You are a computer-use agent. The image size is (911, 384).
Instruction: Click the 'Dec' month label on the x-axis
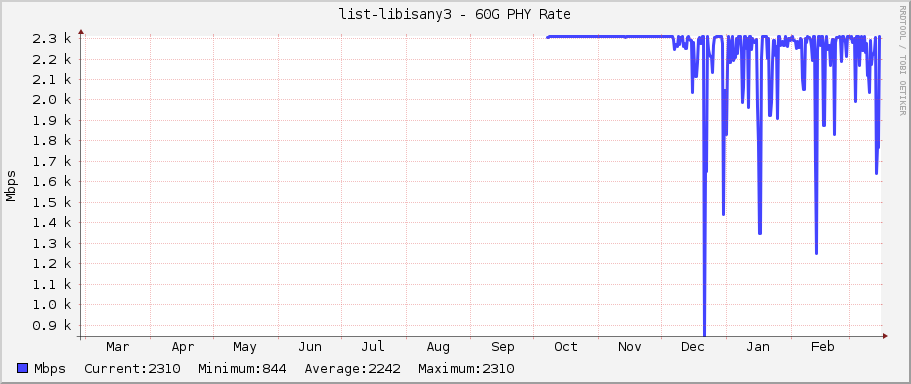[693, 347]
